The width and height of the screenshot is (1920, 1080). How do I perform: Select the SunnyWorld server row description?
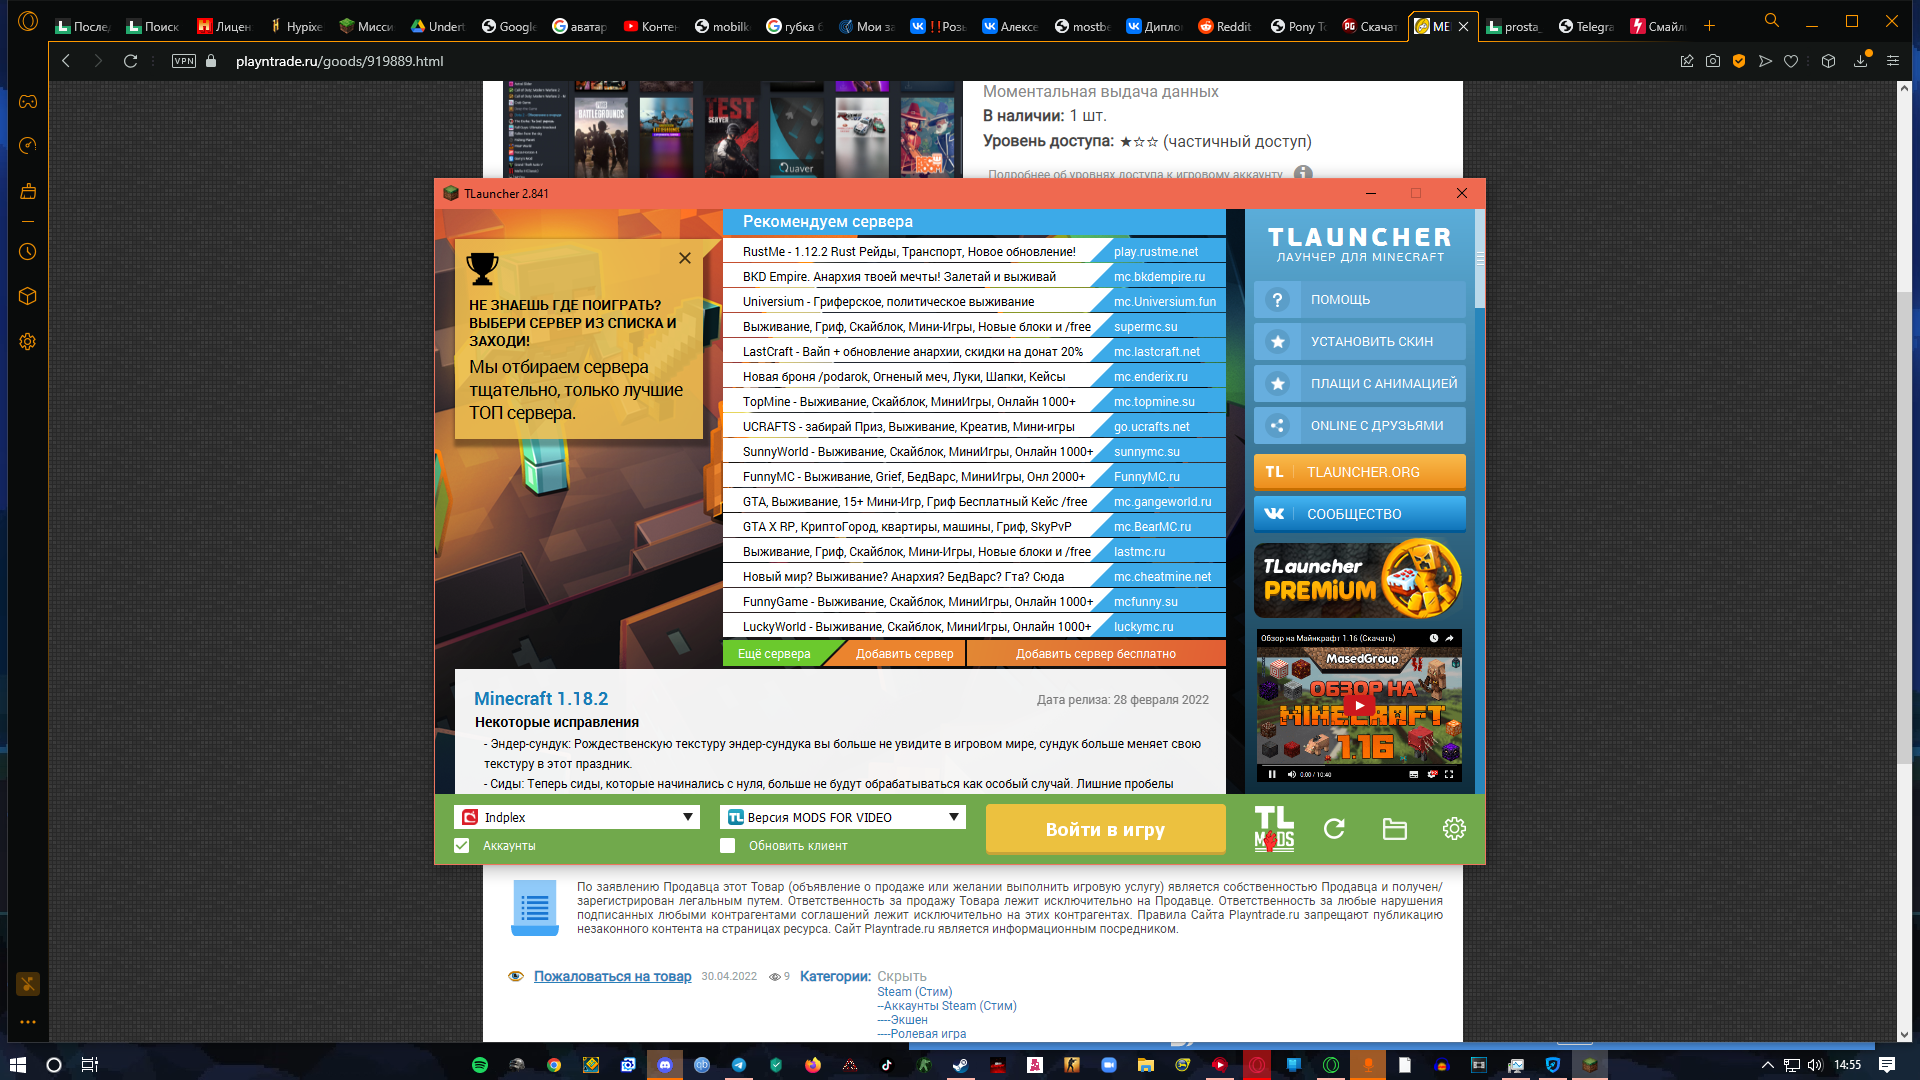[x=918, y=452]
